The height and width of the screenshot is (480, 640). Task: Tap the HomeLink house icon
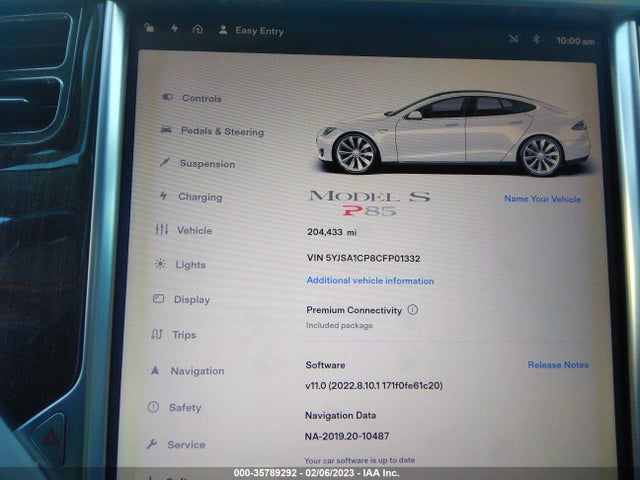click(198, 29)
